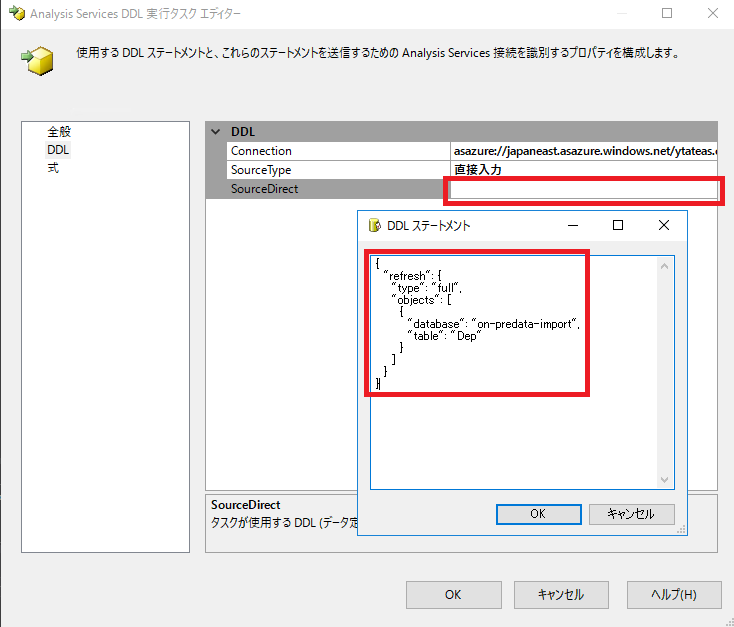This screenshot has width=734, height=627.
Task: Select the SourceDirect property label
Action: click(x=264, y=189)
